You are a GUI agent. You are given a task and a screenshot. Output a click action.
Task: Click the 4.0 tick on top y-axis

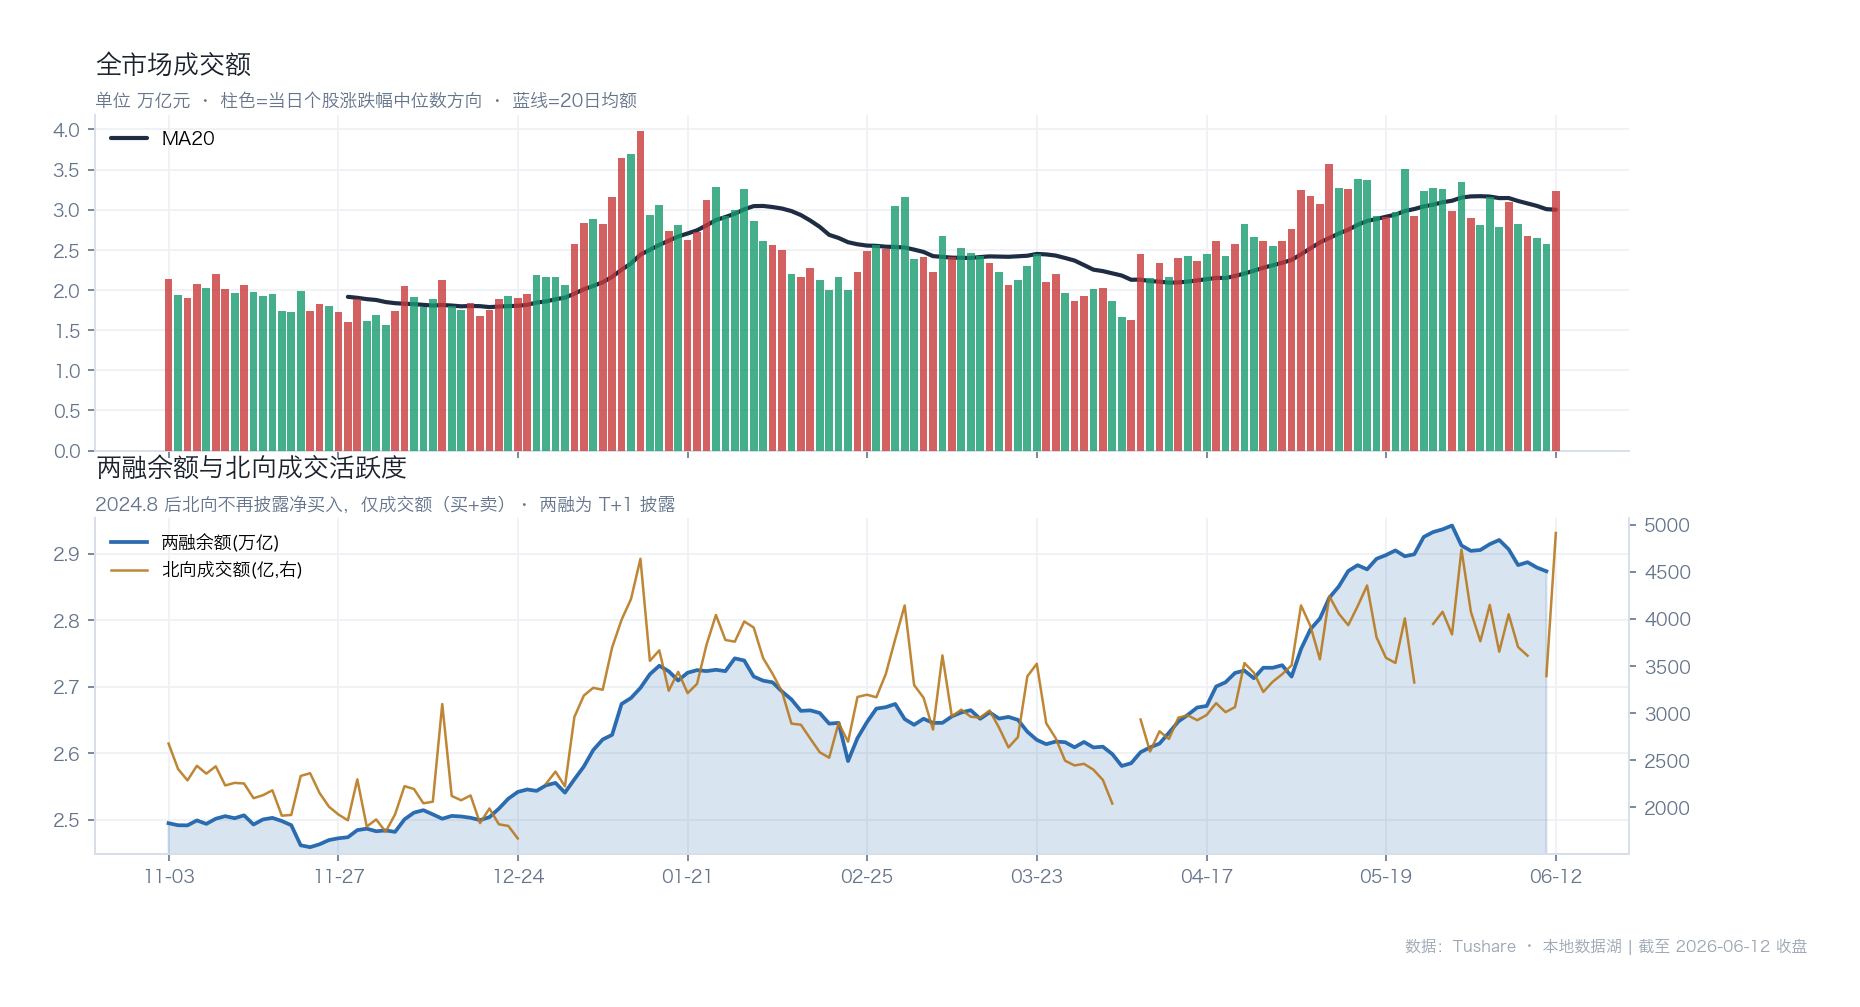67,130
